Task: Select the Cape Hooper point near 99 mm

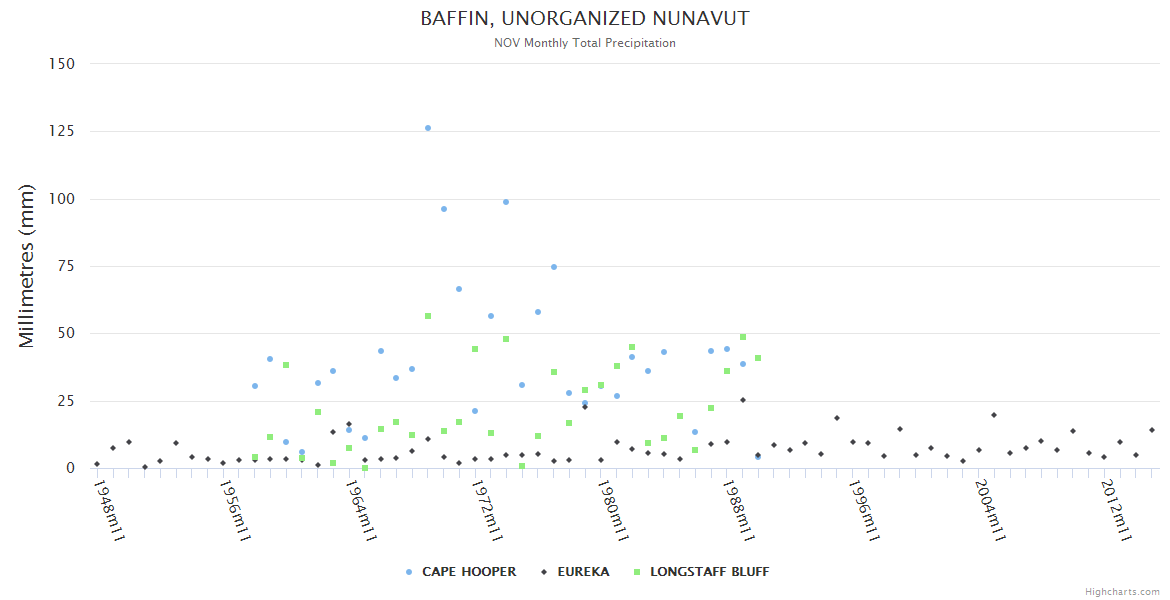Action: tap(506, 202)
